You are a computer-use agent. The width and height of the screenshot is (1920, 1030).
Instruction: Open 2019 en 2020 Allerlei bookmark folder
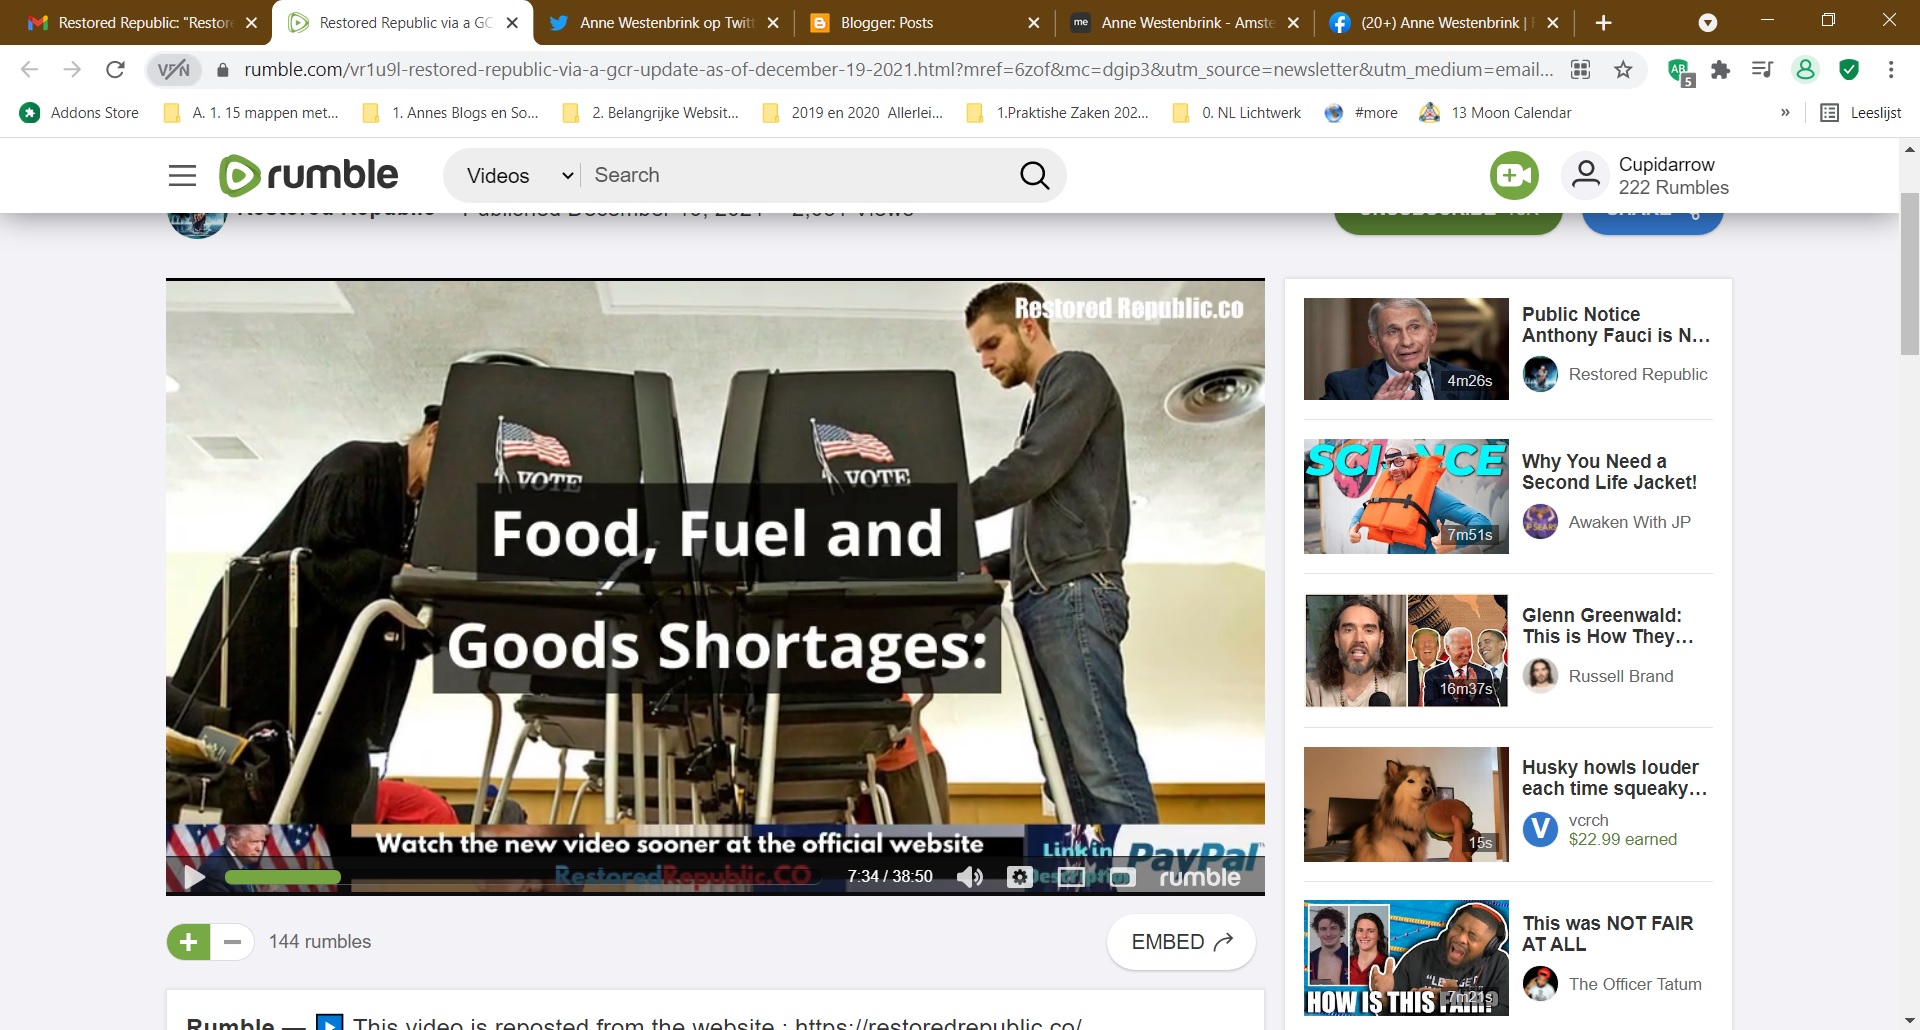852,112
